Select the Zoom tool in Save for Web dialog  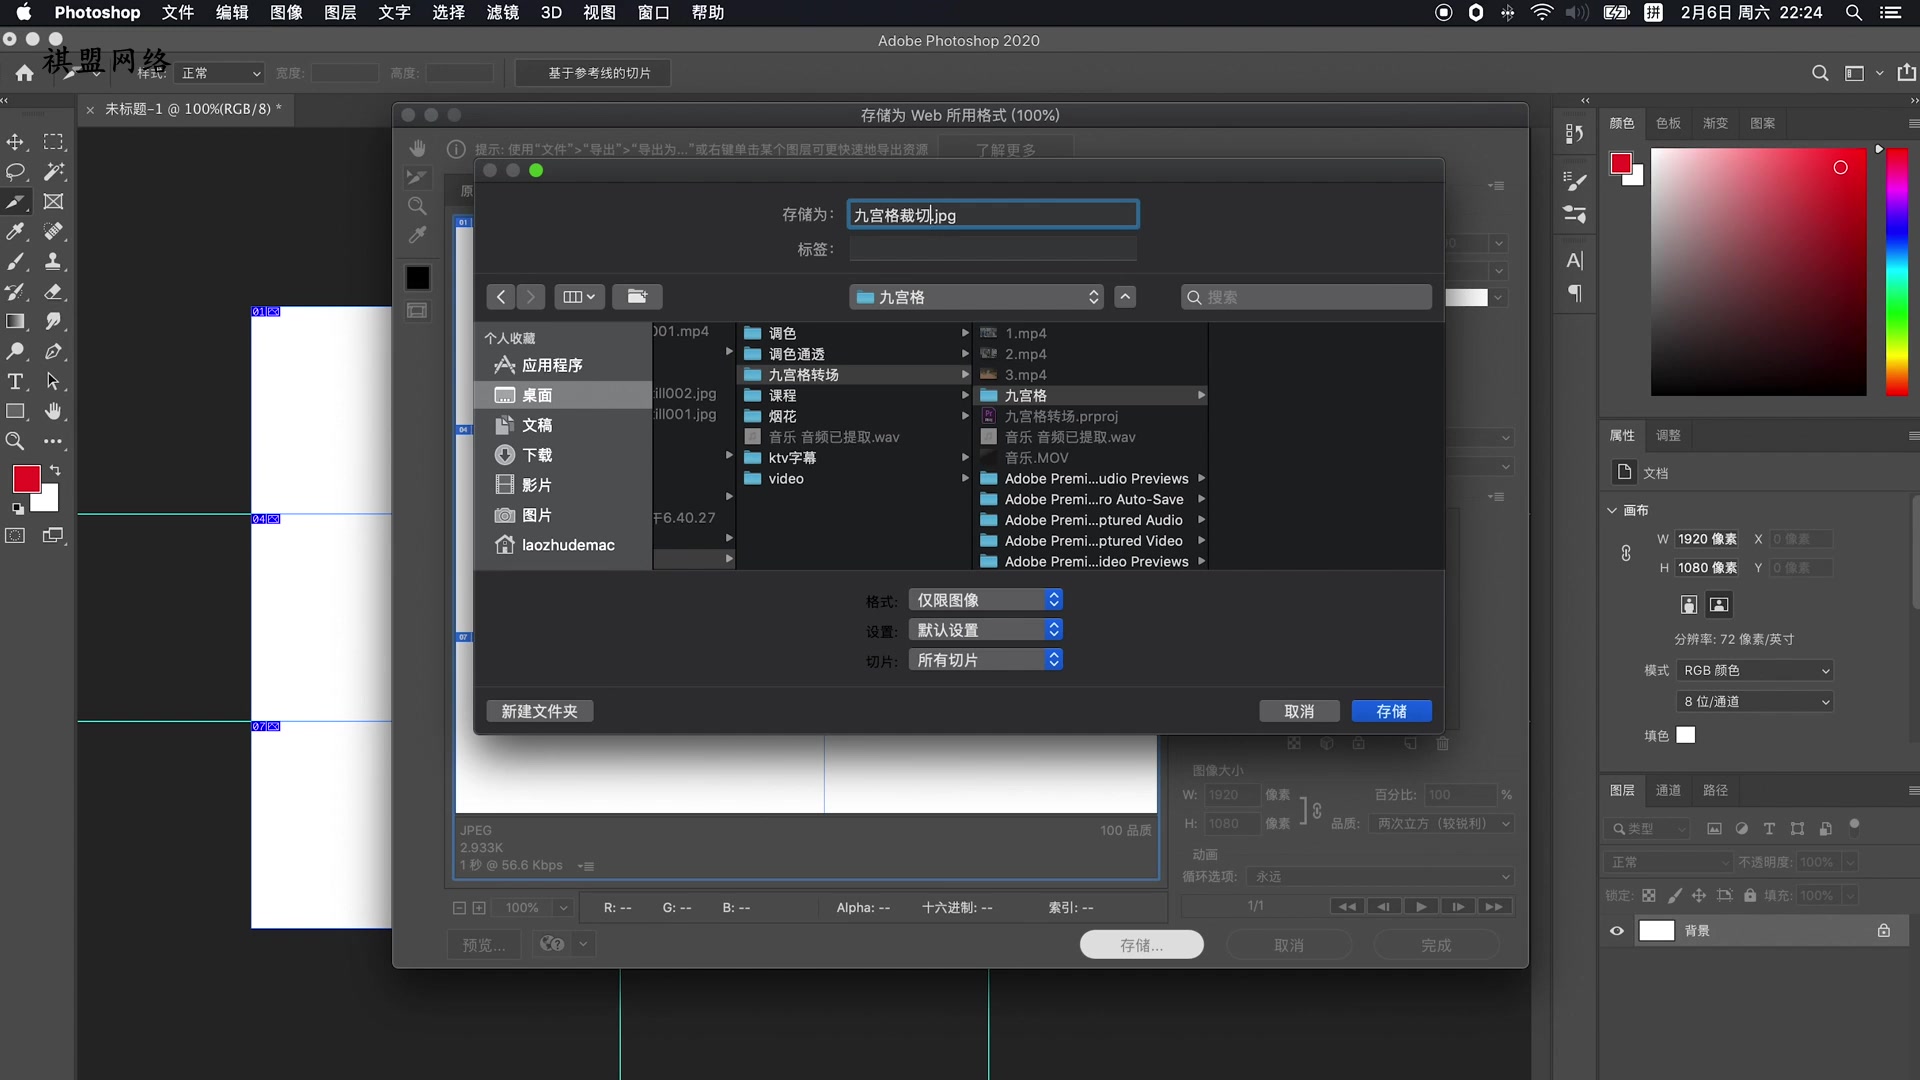point(417,206)
